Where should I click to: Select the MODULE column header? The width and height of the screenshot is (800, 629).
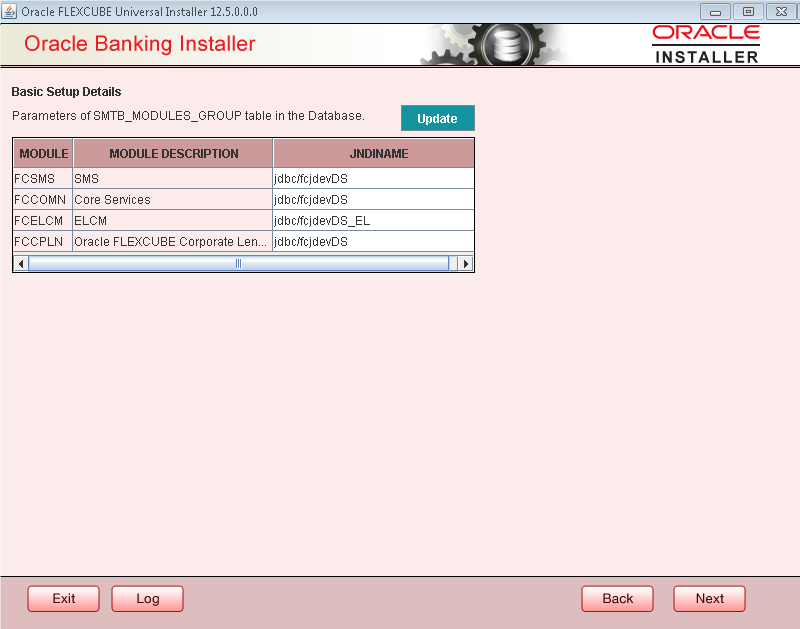pyautogui.click(x=42, y=153)
